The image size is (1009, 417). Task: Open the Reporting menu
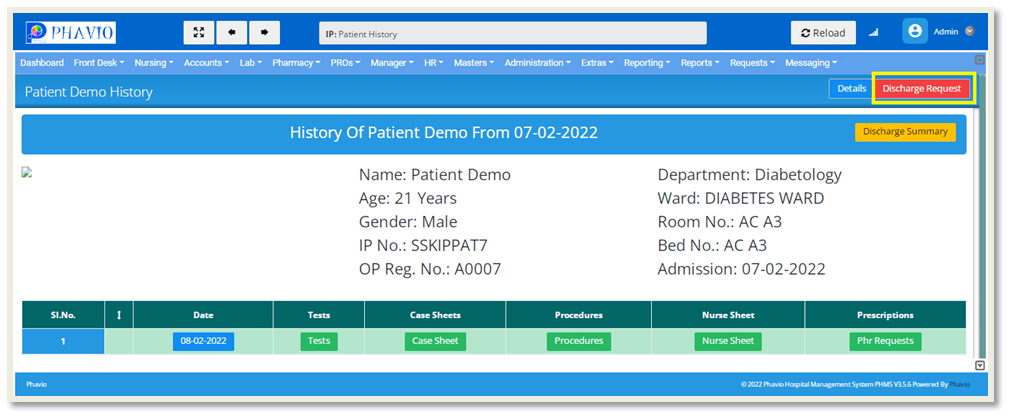coord(647,63)
